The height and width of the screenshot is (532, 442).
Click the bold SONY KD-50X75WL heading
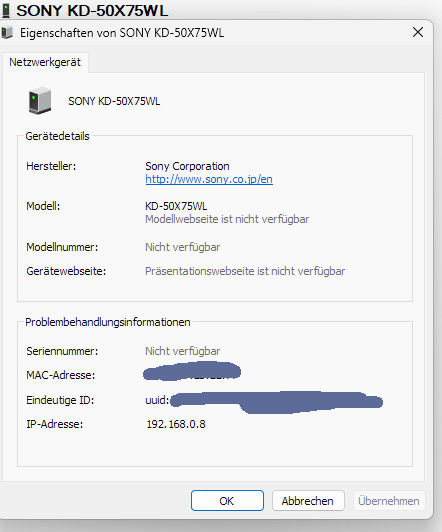coord(92,11)
